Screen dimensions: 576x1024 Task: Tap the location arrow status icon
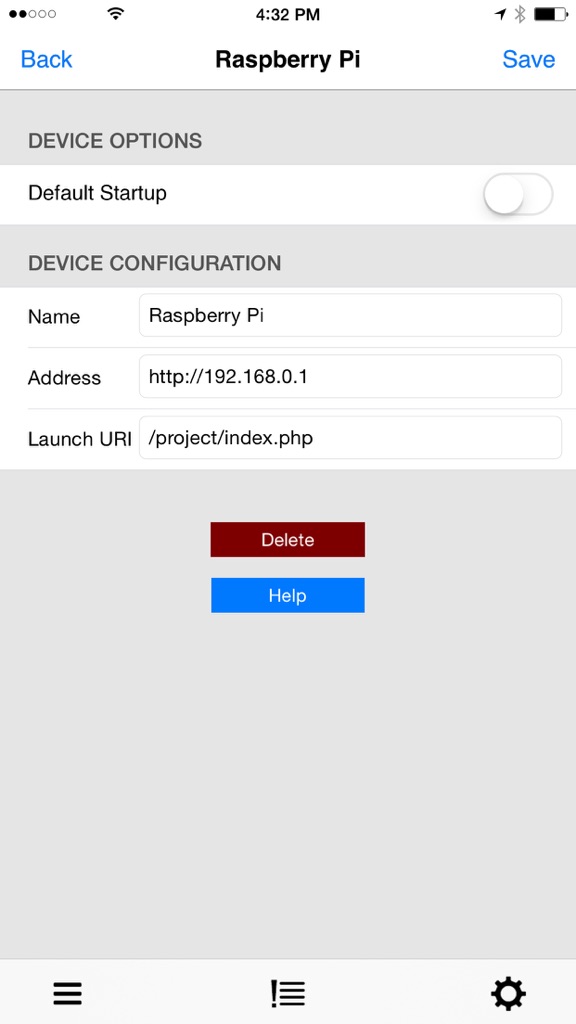501,14
